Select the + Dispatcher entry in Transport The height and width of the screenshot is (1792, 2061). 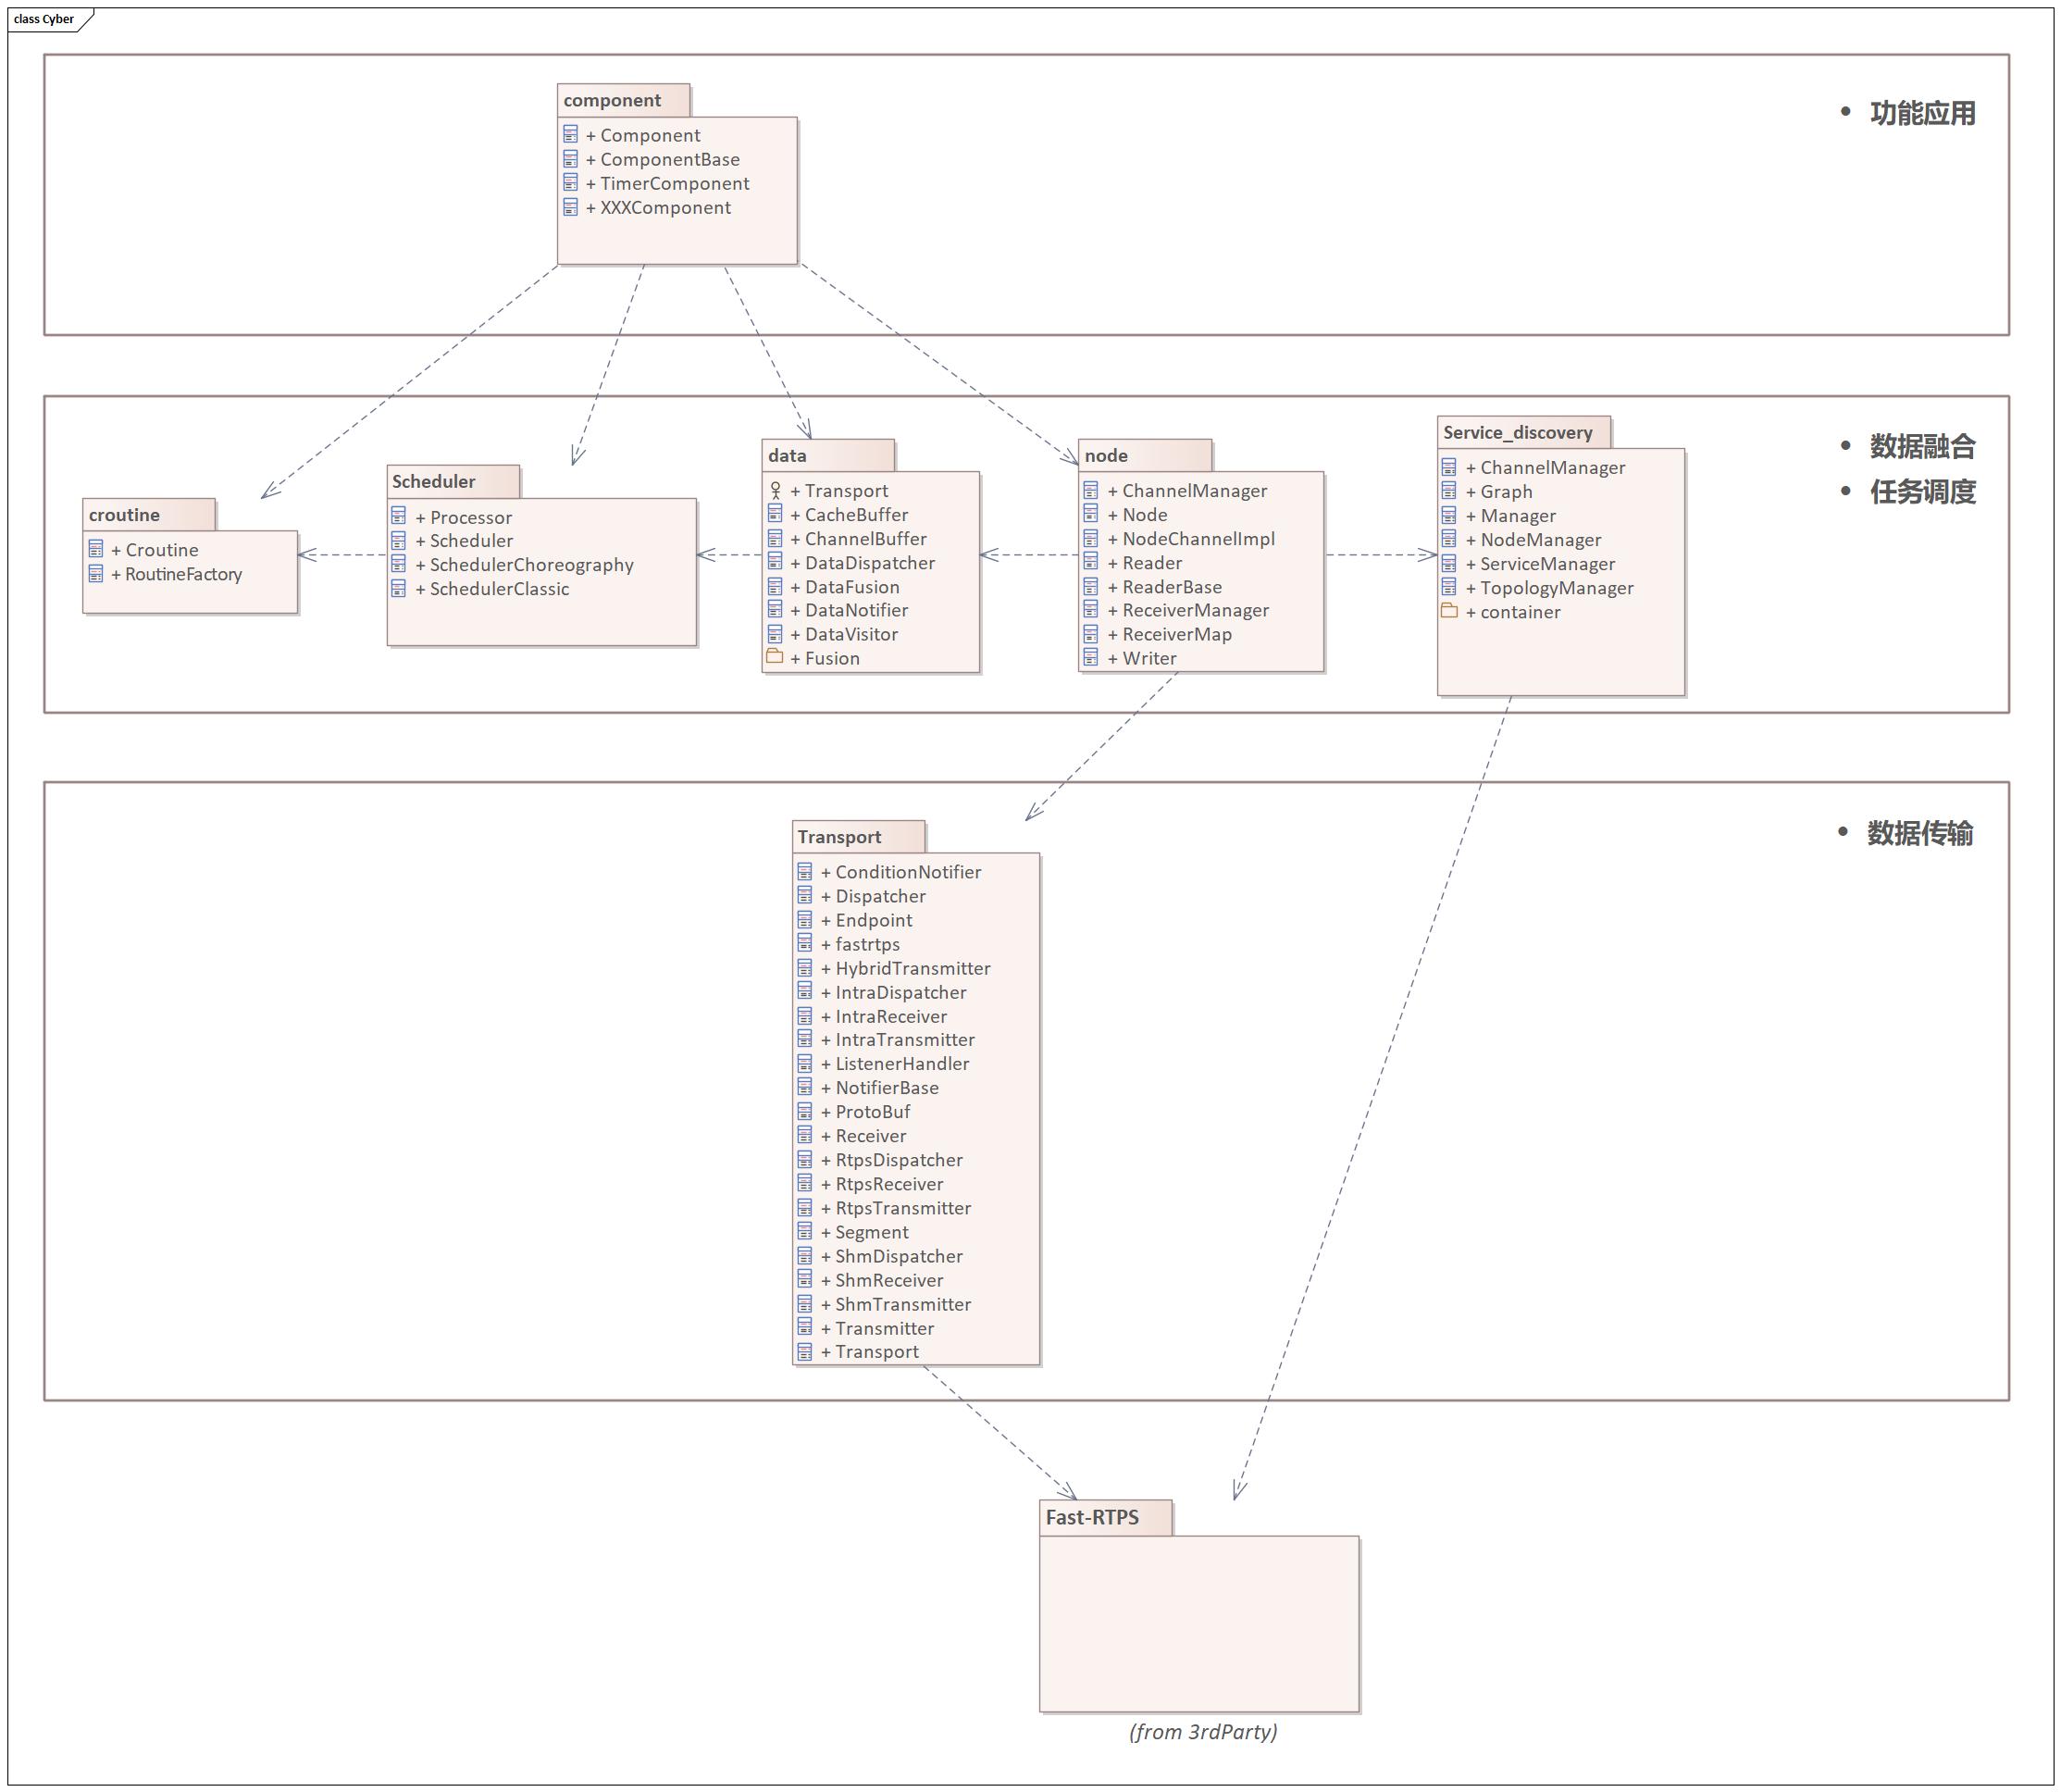[x=873, y=896]
